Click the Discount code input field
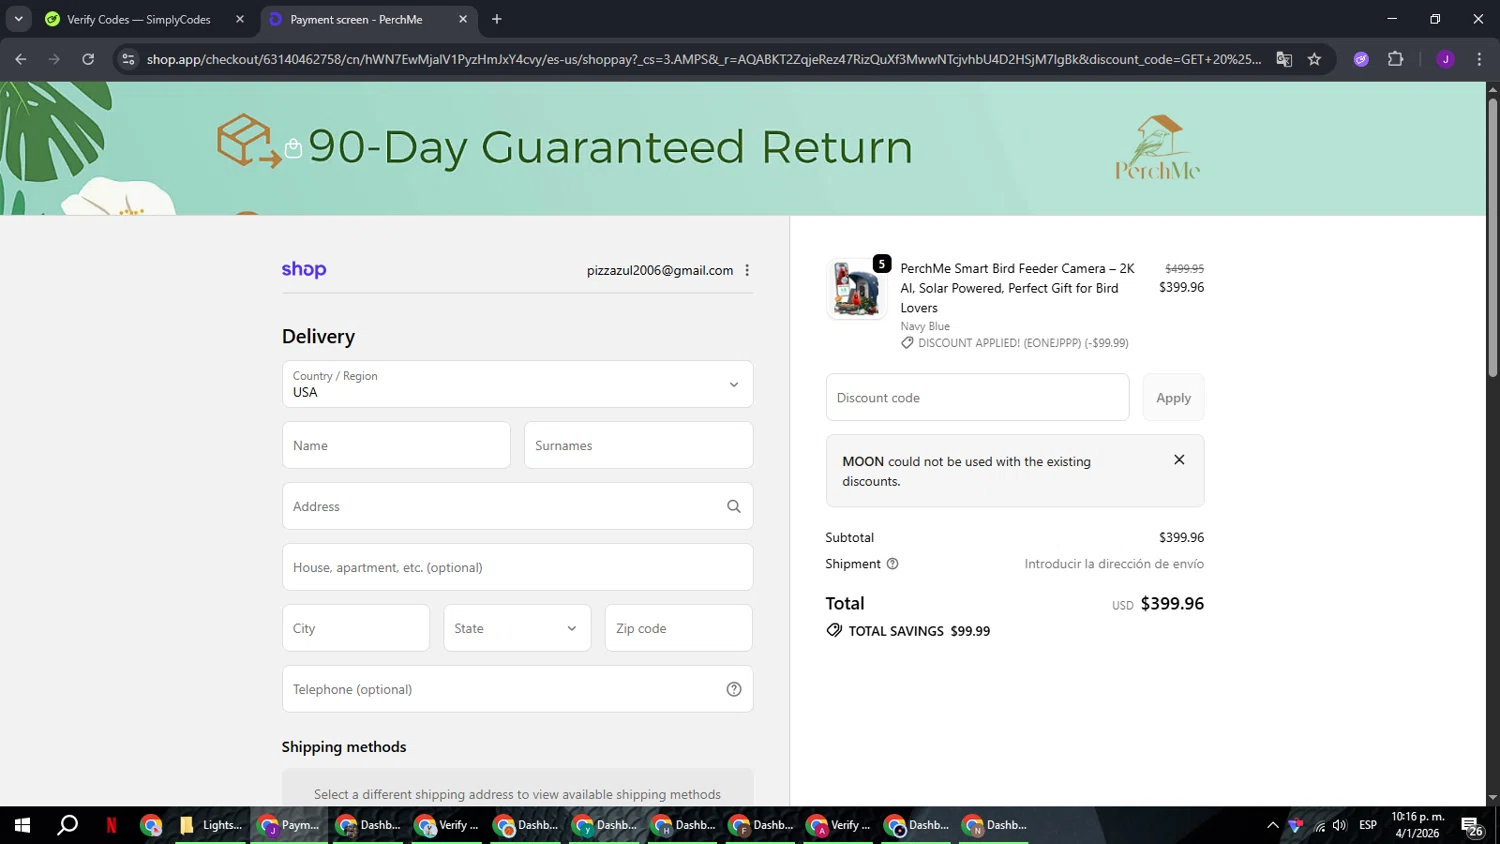1500x844 pixels. tap(977, 397)
